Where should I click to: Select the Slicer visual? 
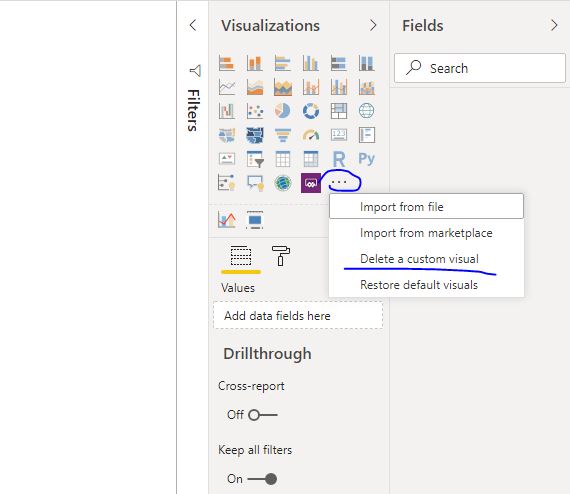click(254, 159)
